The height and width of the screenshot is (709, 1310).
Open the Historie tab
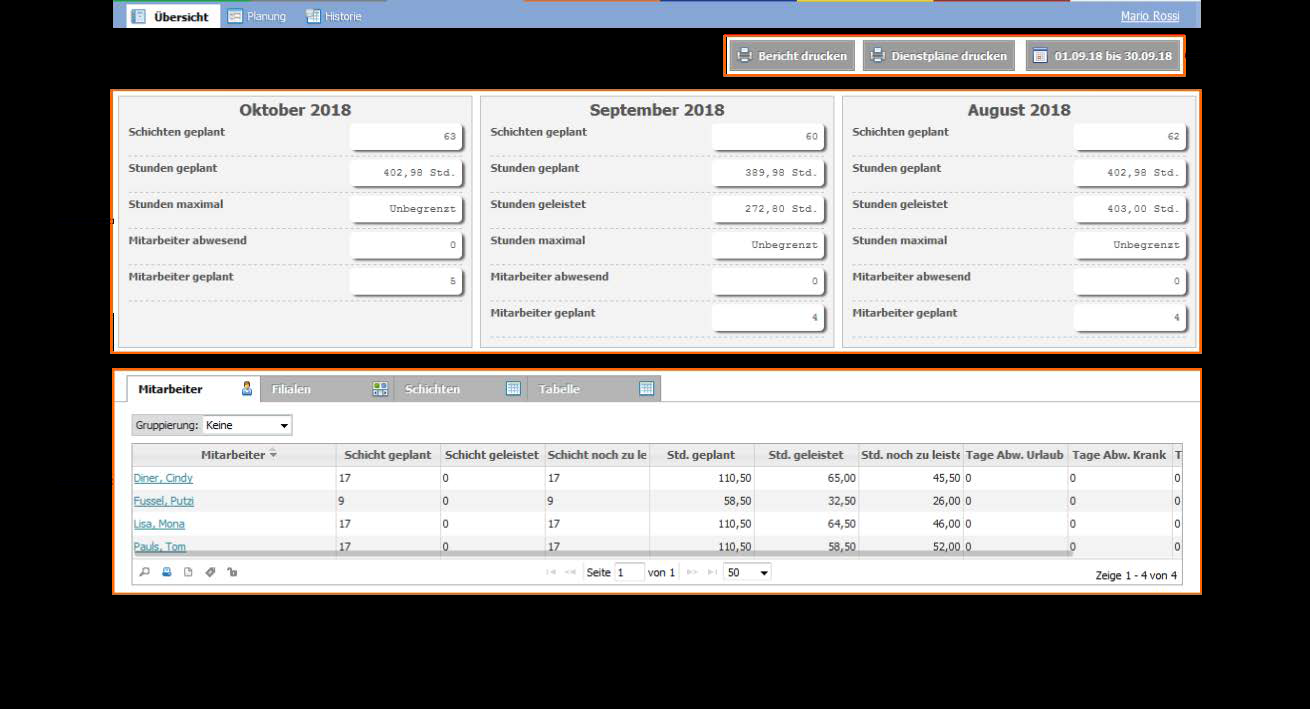[334, 16]
